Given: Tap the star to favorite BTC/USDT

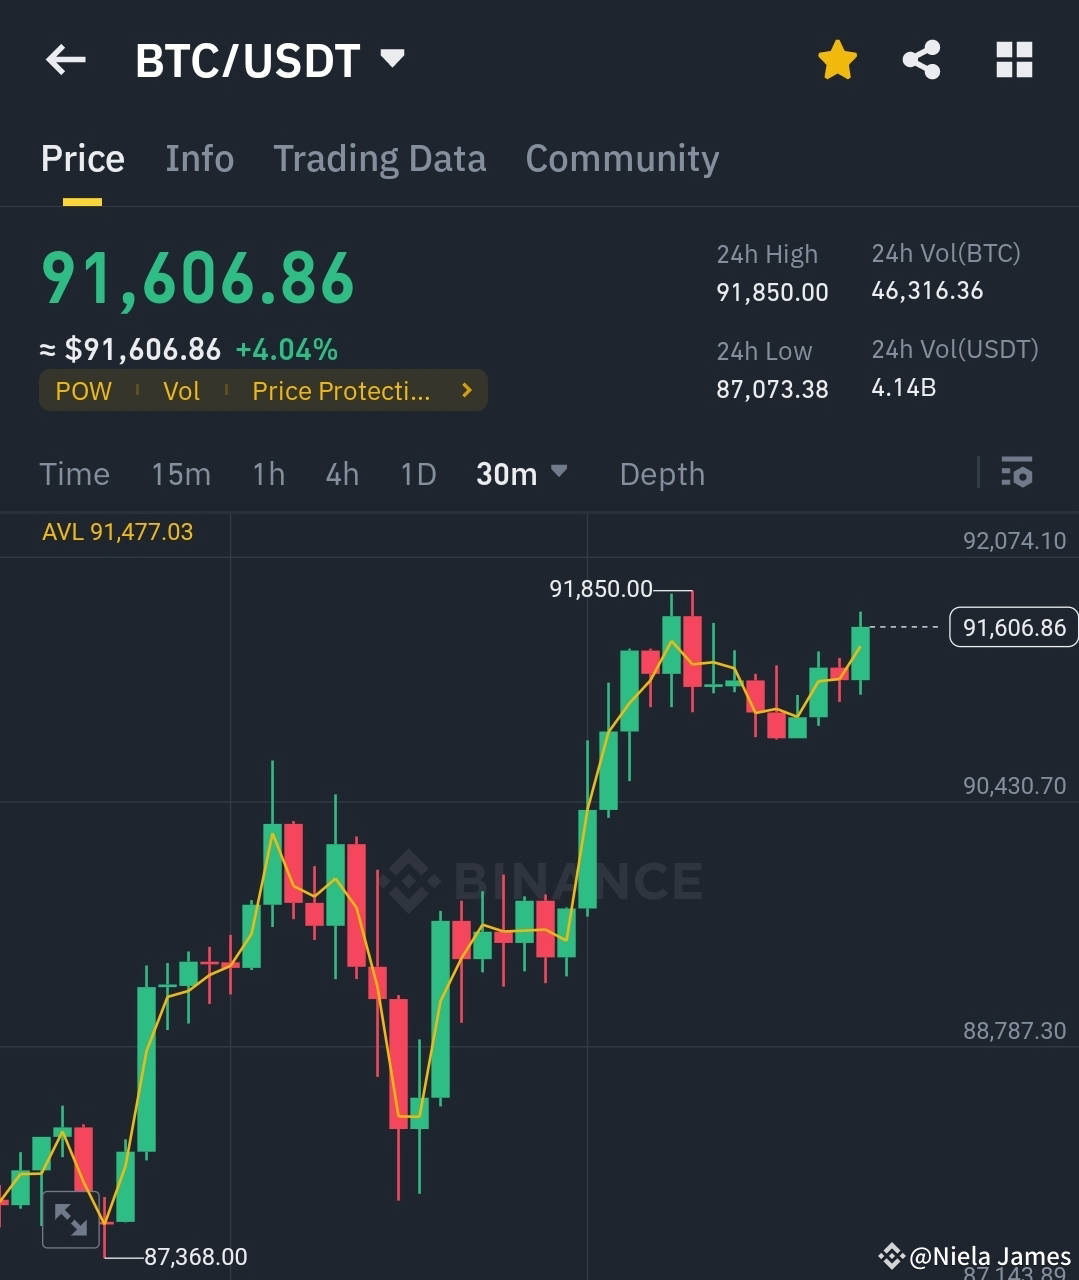Looking at the screenshot, I should click(837, 60).
